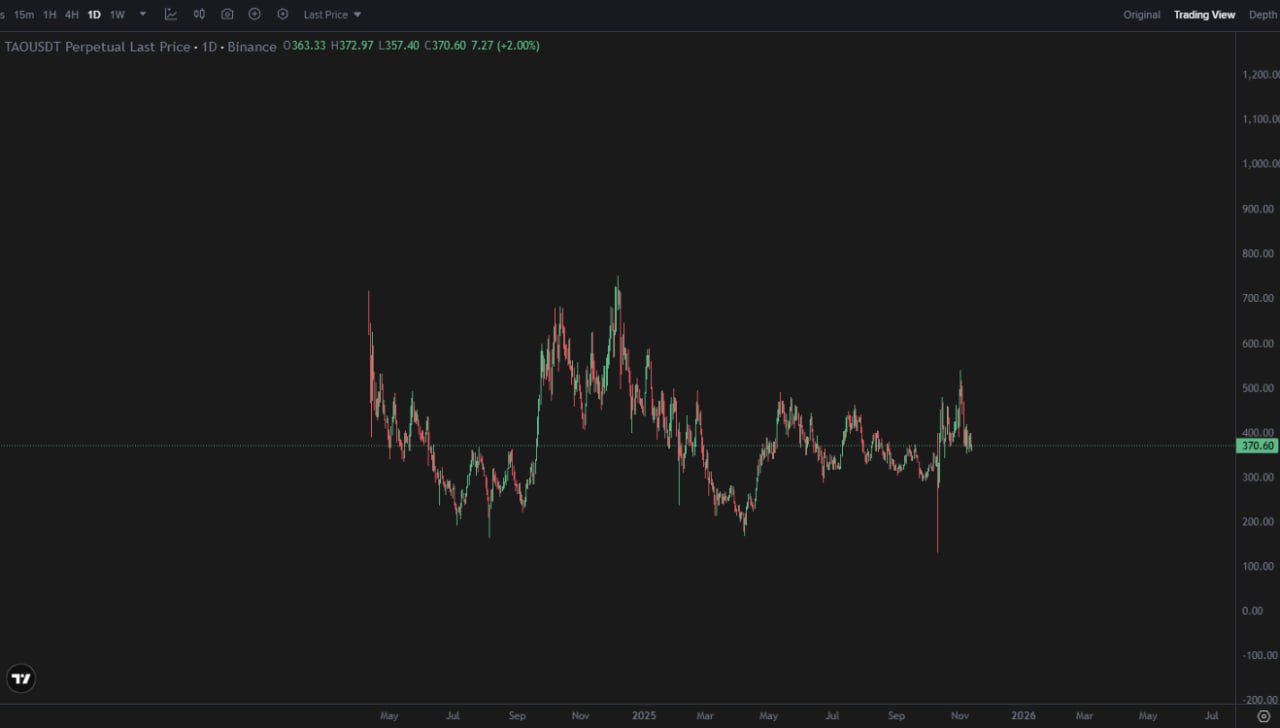This screenshot has height=728, width=1280.
Task: Select the active 1D timeframe
Action: tap(94, 15)
